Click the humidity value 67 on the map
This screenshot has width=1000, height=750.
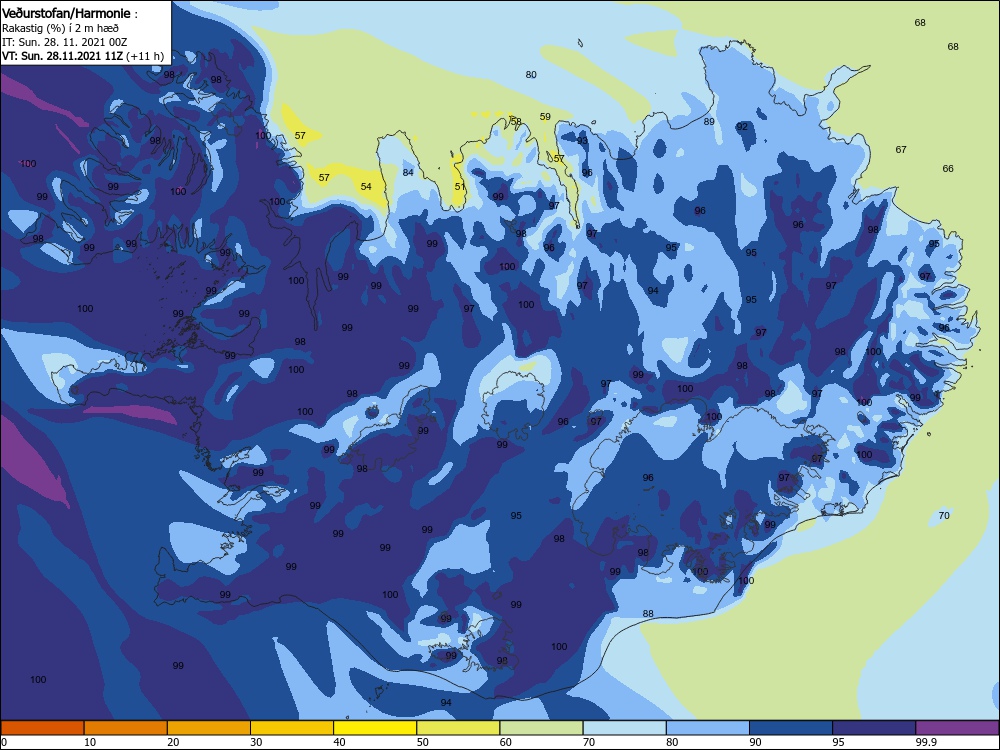point(901,150)
